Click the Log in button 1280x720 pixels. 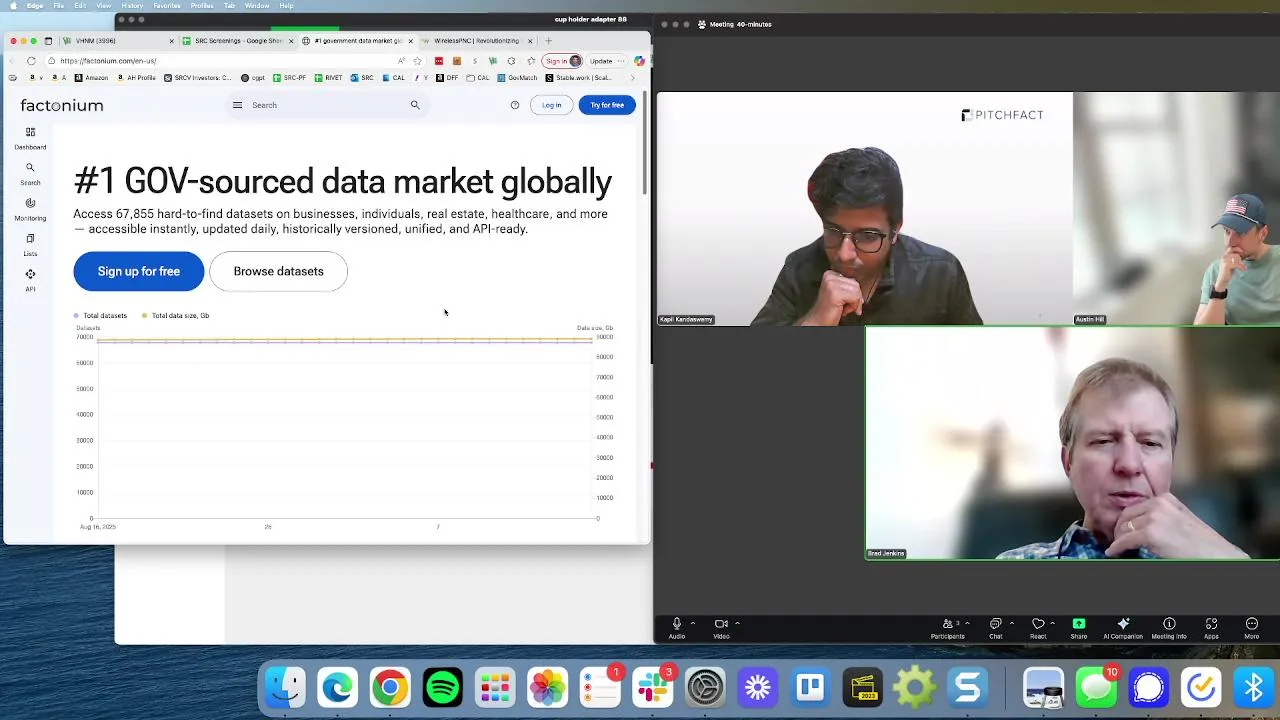point(551,105)
